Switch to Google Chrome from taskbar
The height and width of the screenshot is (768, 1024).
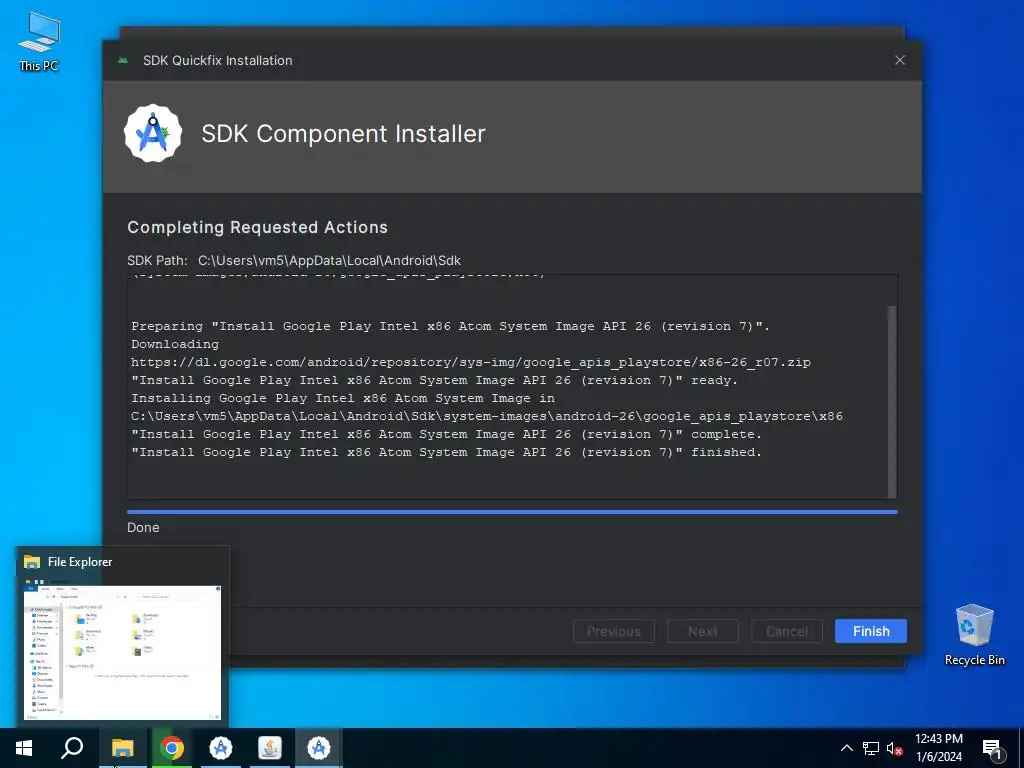tap(172, 748)
